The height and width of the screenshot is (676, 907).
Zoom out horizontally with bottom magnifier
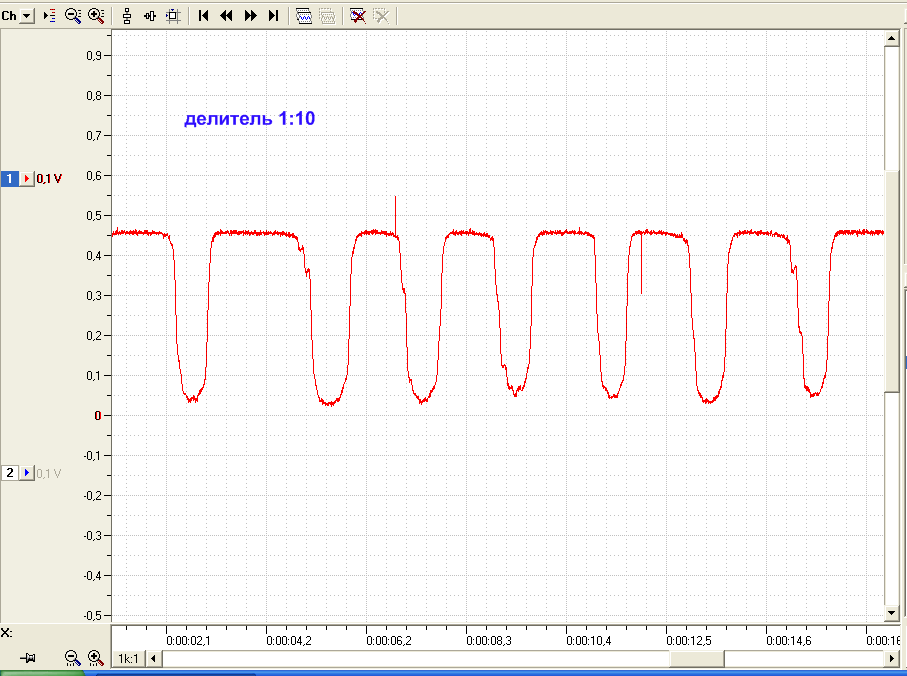coord(72,658)
